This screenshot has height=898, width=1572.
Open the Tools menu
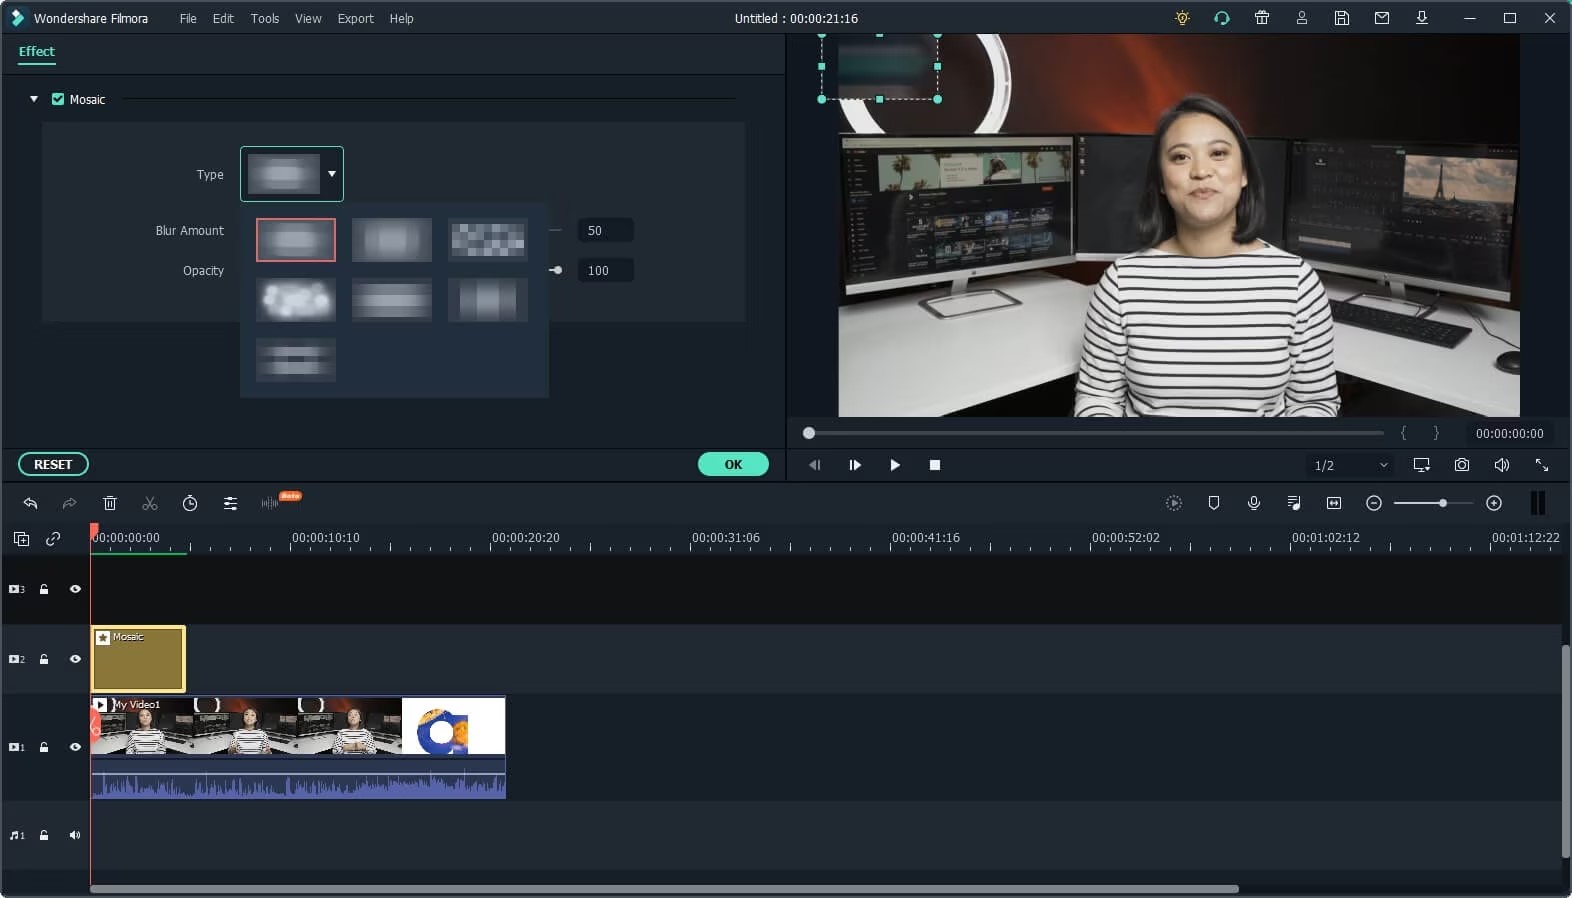[x=265, y=18]
